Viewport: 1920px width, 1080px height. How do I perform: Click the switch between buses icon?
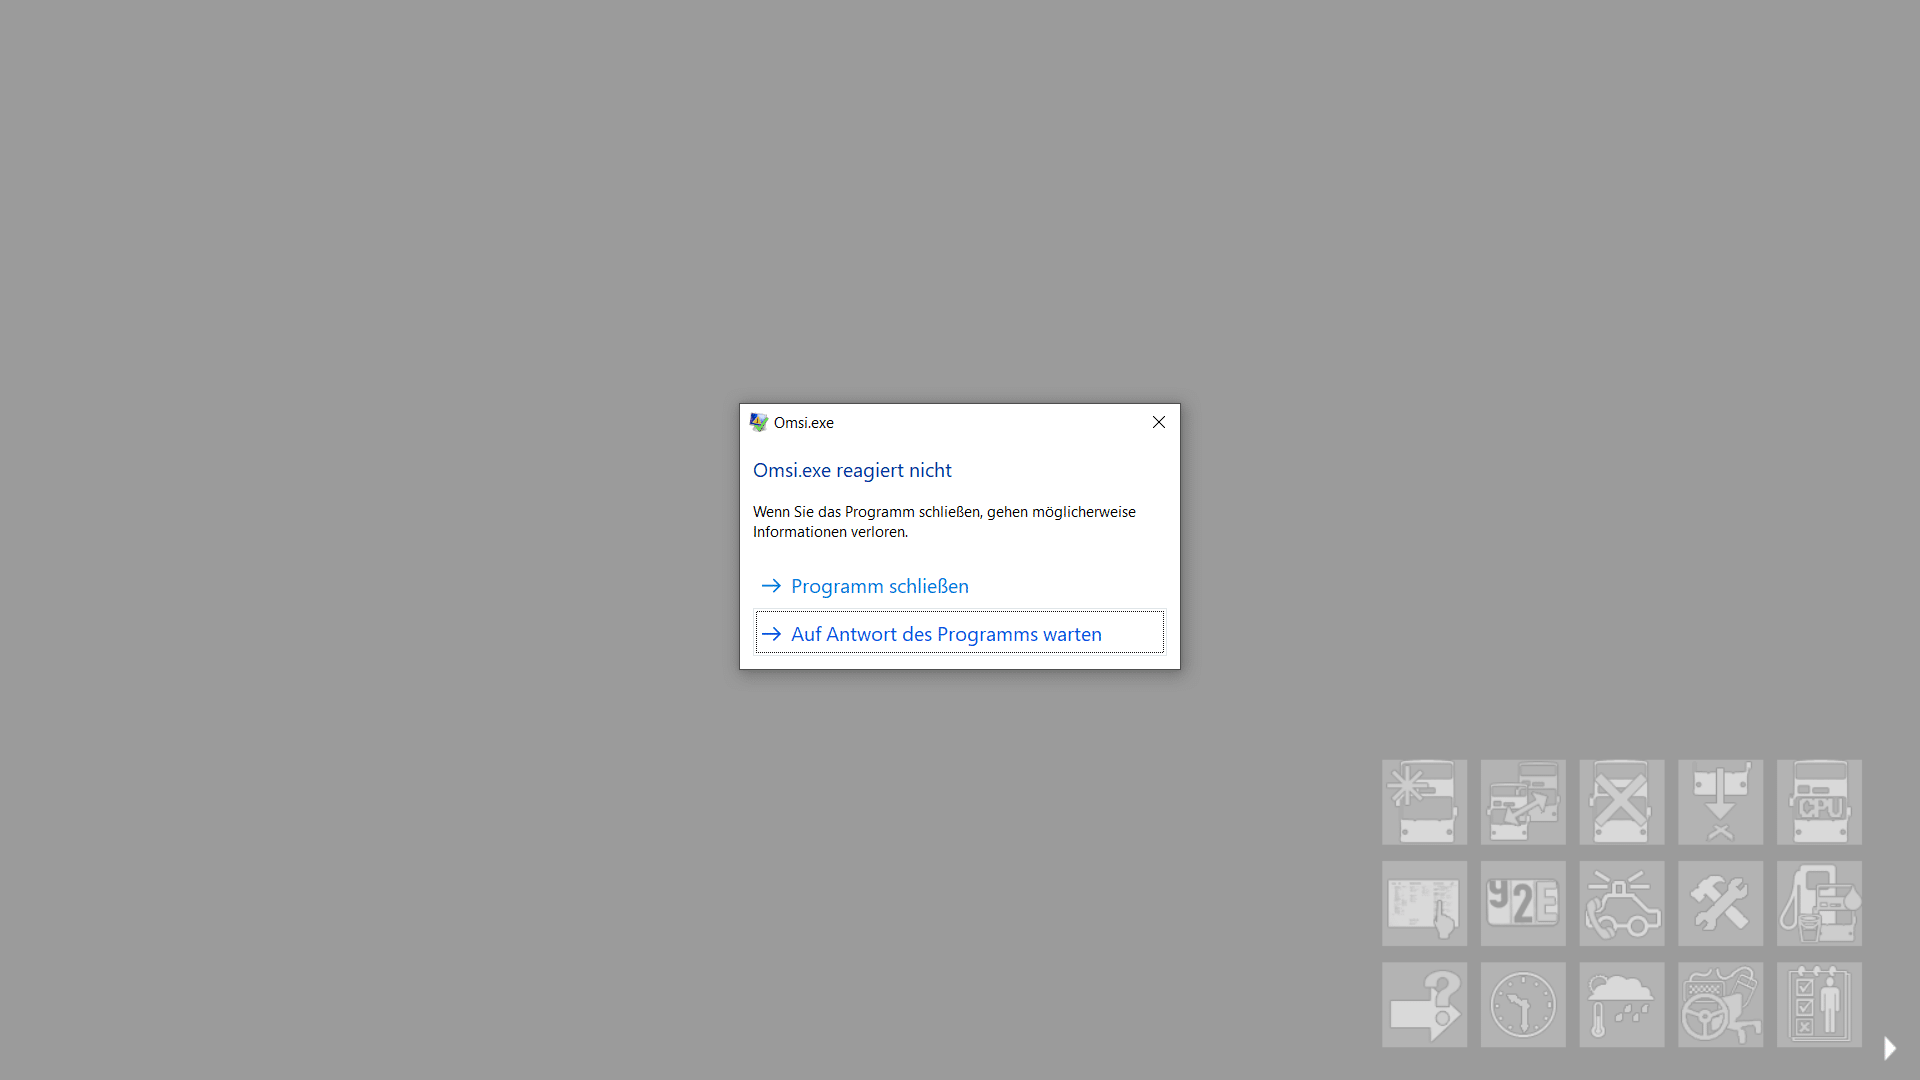click(x=1523, y=802)
